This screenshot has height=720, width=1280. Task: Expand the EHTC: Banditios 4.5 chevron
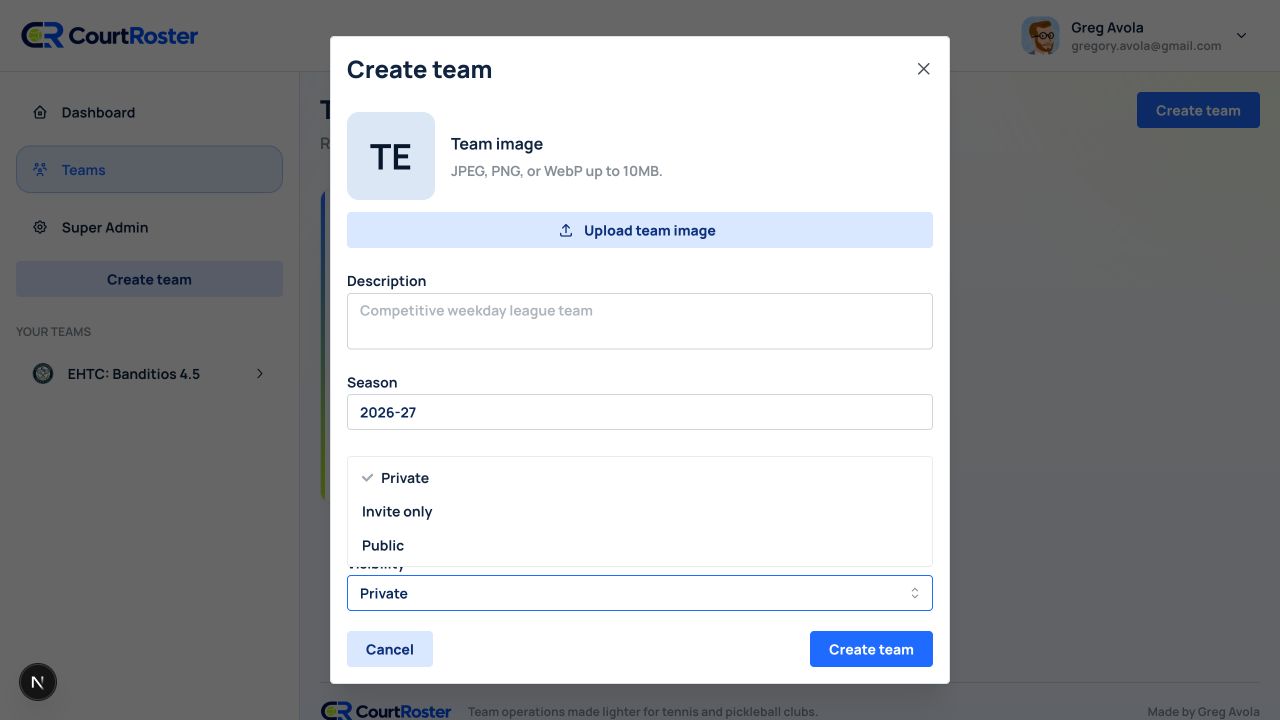click(x=260, y=374)
